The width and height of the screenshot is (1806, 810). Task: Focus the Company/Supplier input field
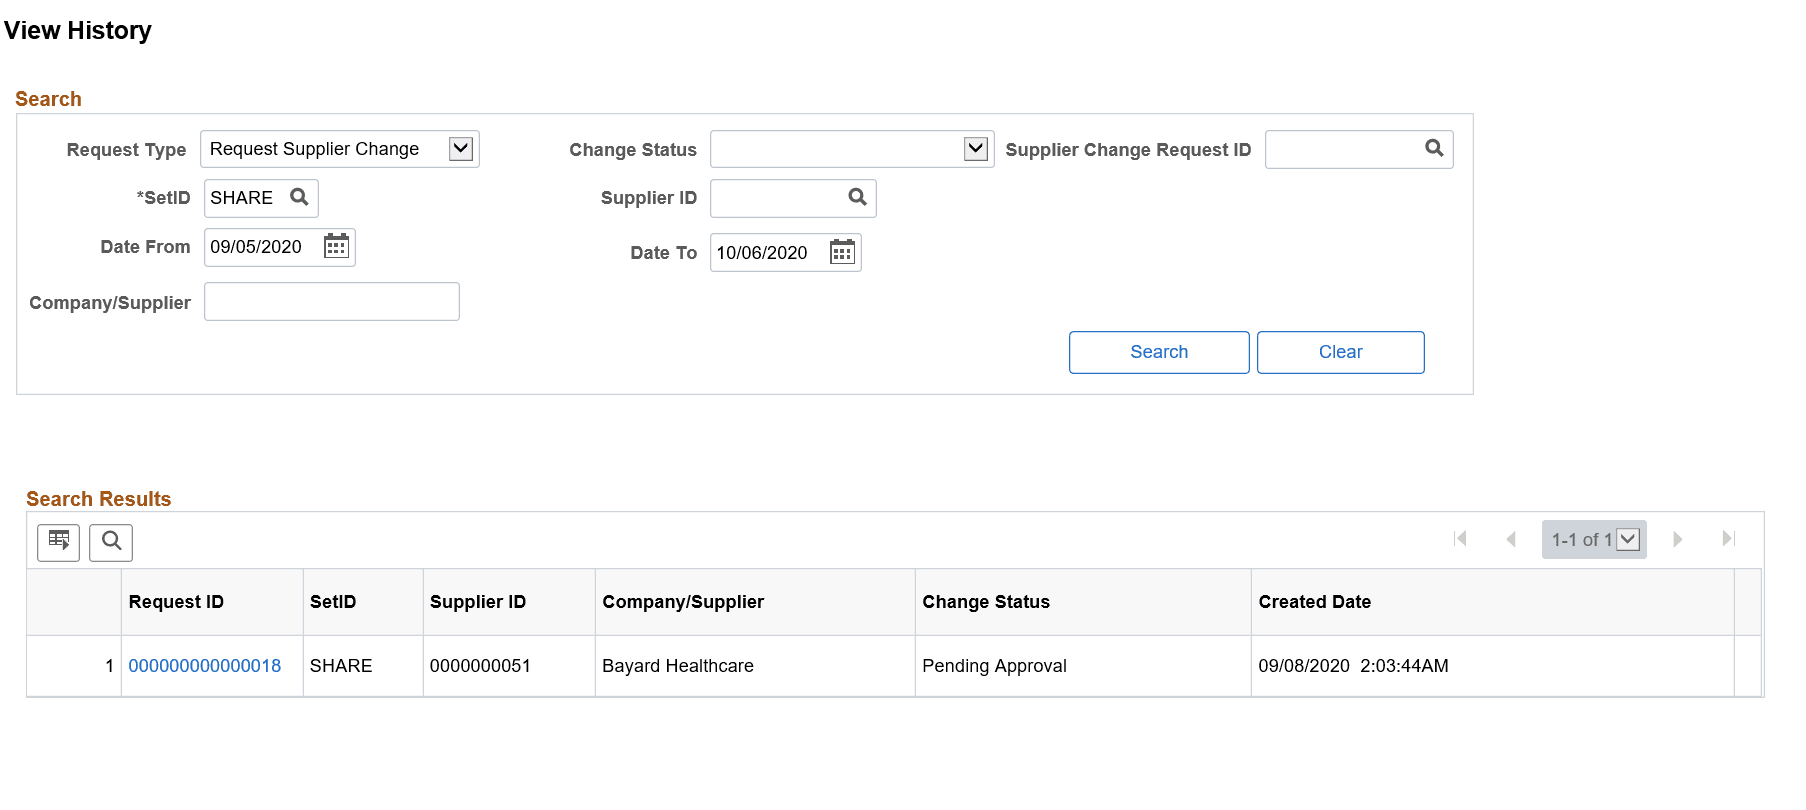coord(332,301)
